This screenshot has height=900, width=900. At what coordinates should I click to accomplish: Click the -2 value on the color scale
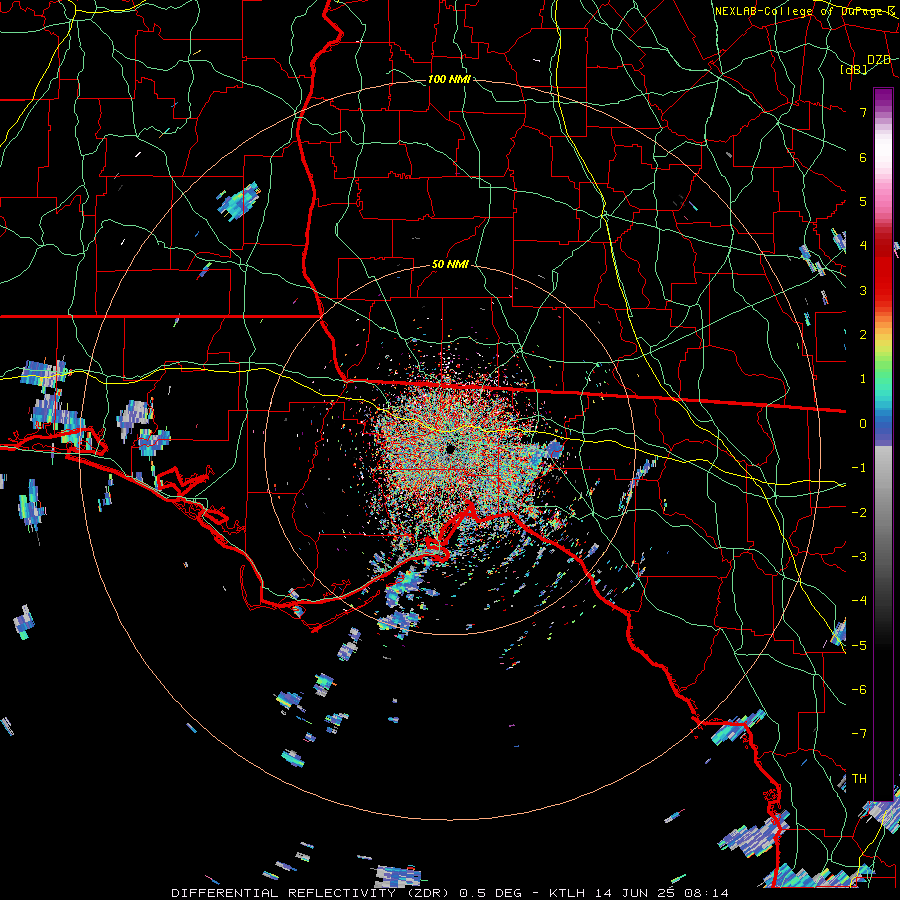coord(859,513)
